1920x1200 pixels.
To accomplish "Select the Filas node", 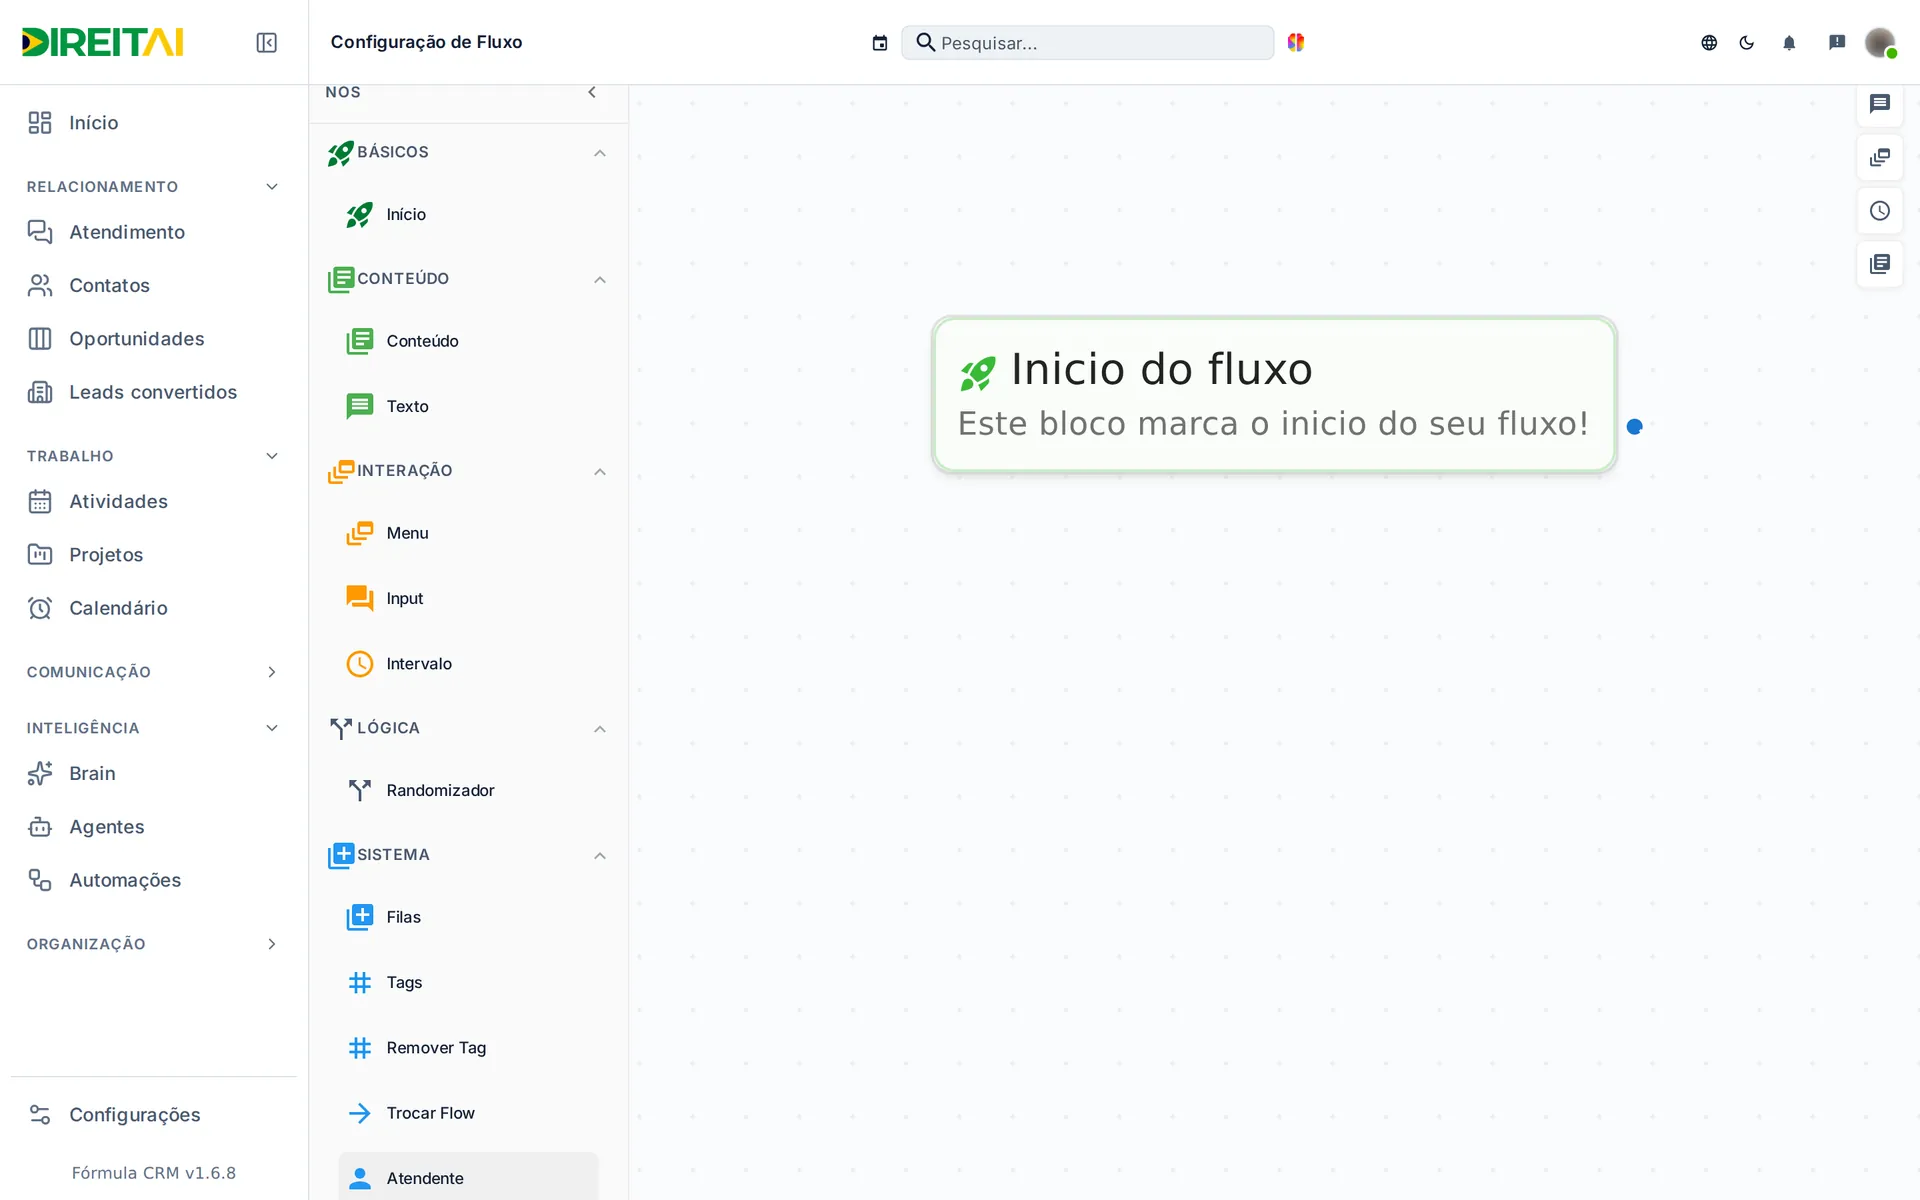I will tap(468, 917).
